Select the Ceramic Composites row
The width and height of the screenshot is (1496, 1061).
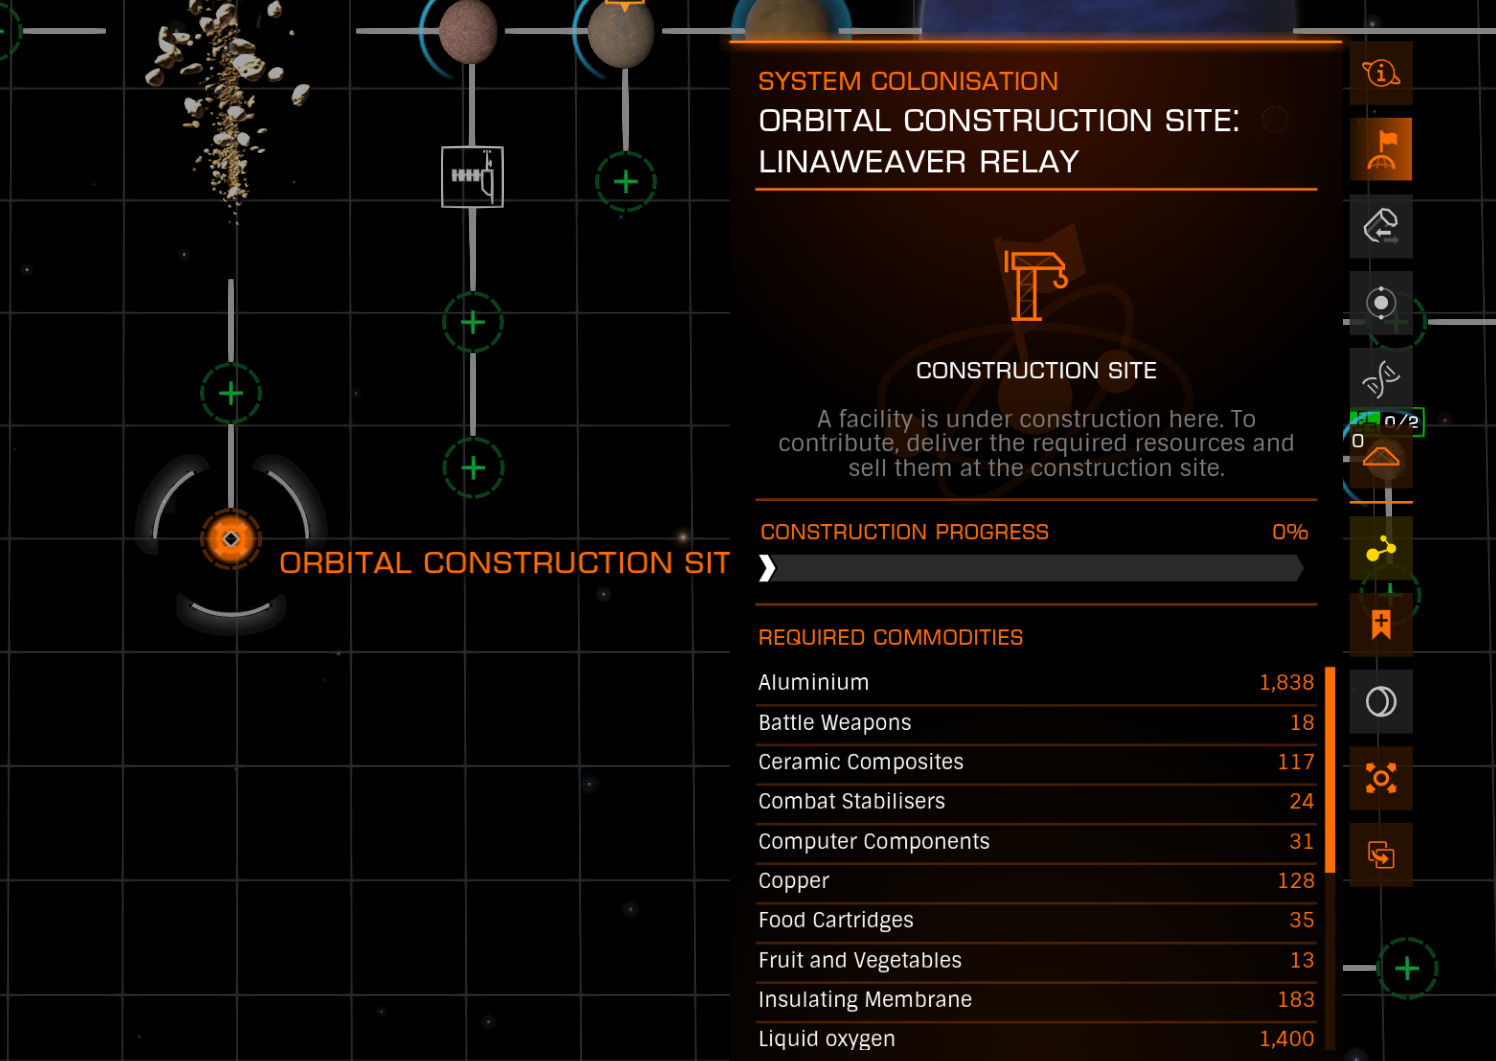coord(1036,762)
